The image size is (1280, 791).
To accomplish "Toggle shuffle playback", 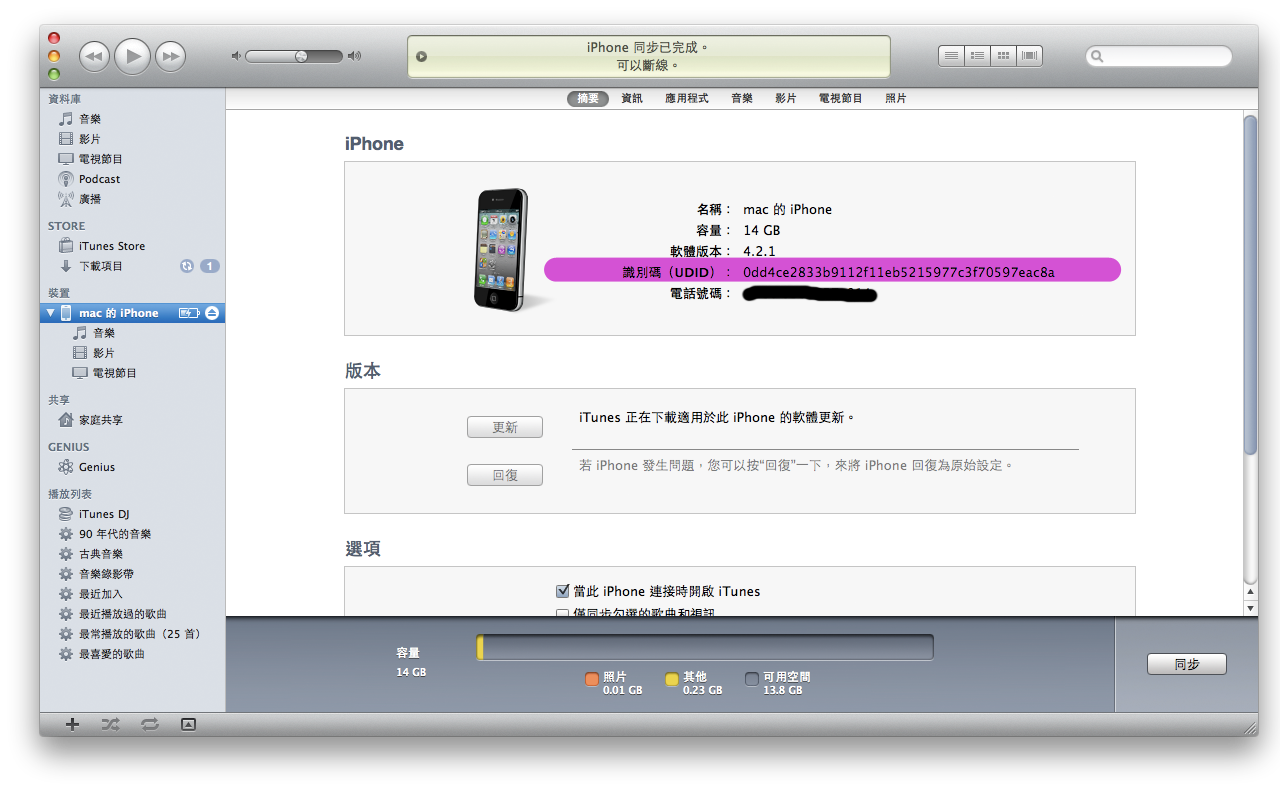I will pyautogui.click(x=110, y=724).
